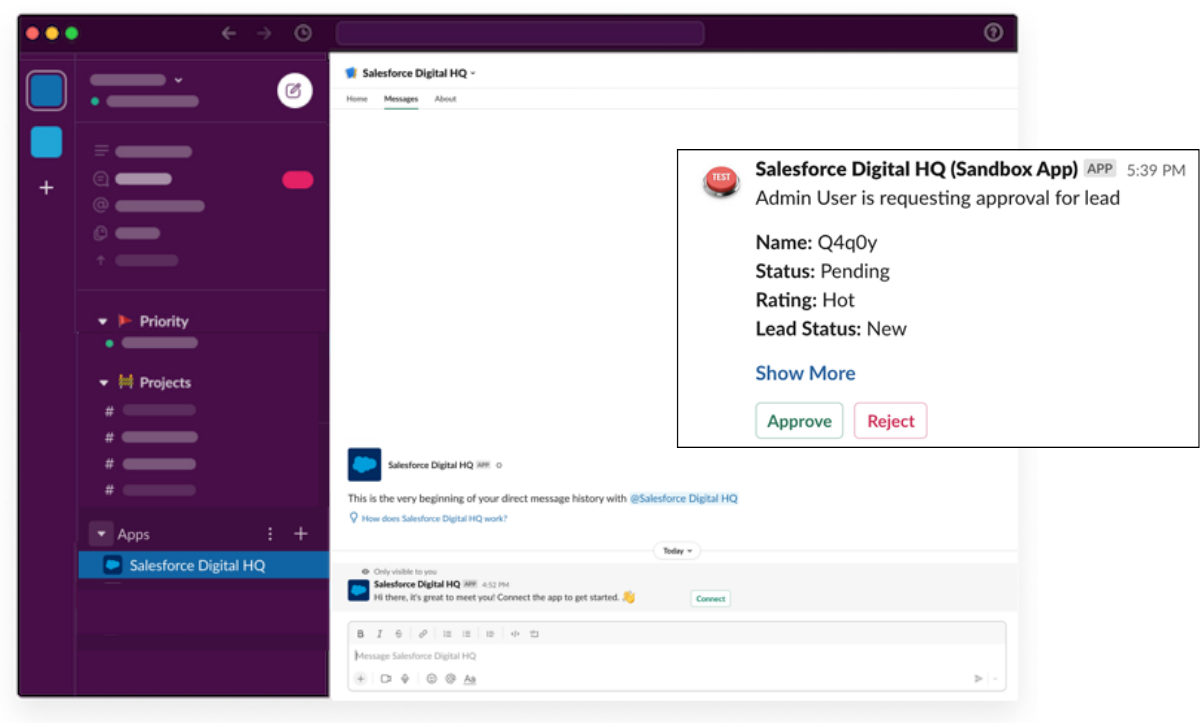1200x723 pixels.
Task: Collapse the Priority section
Action: (102, 321)
